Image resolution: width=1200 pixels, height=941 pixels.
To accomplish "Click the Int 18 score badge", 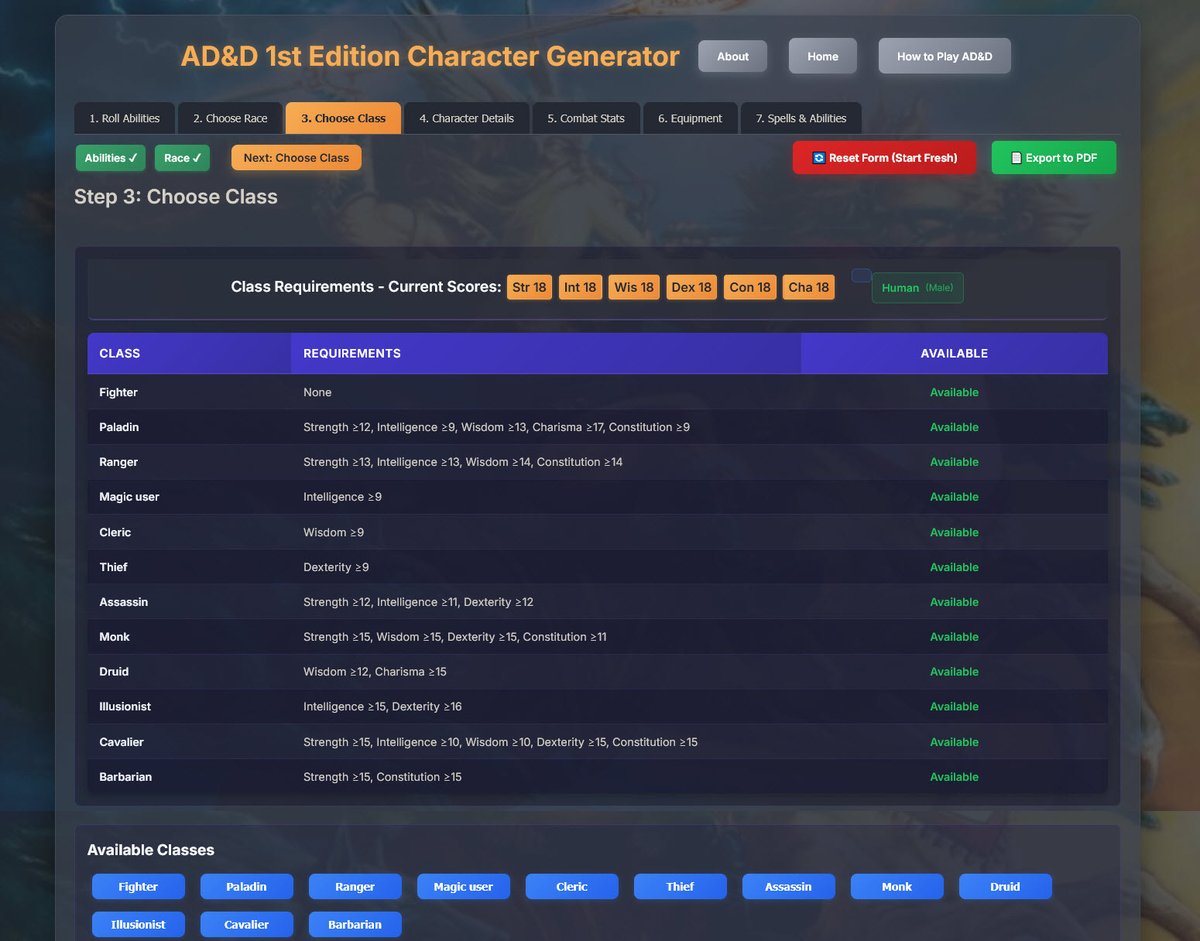I will pyautogui.click(x=580, y=287).
